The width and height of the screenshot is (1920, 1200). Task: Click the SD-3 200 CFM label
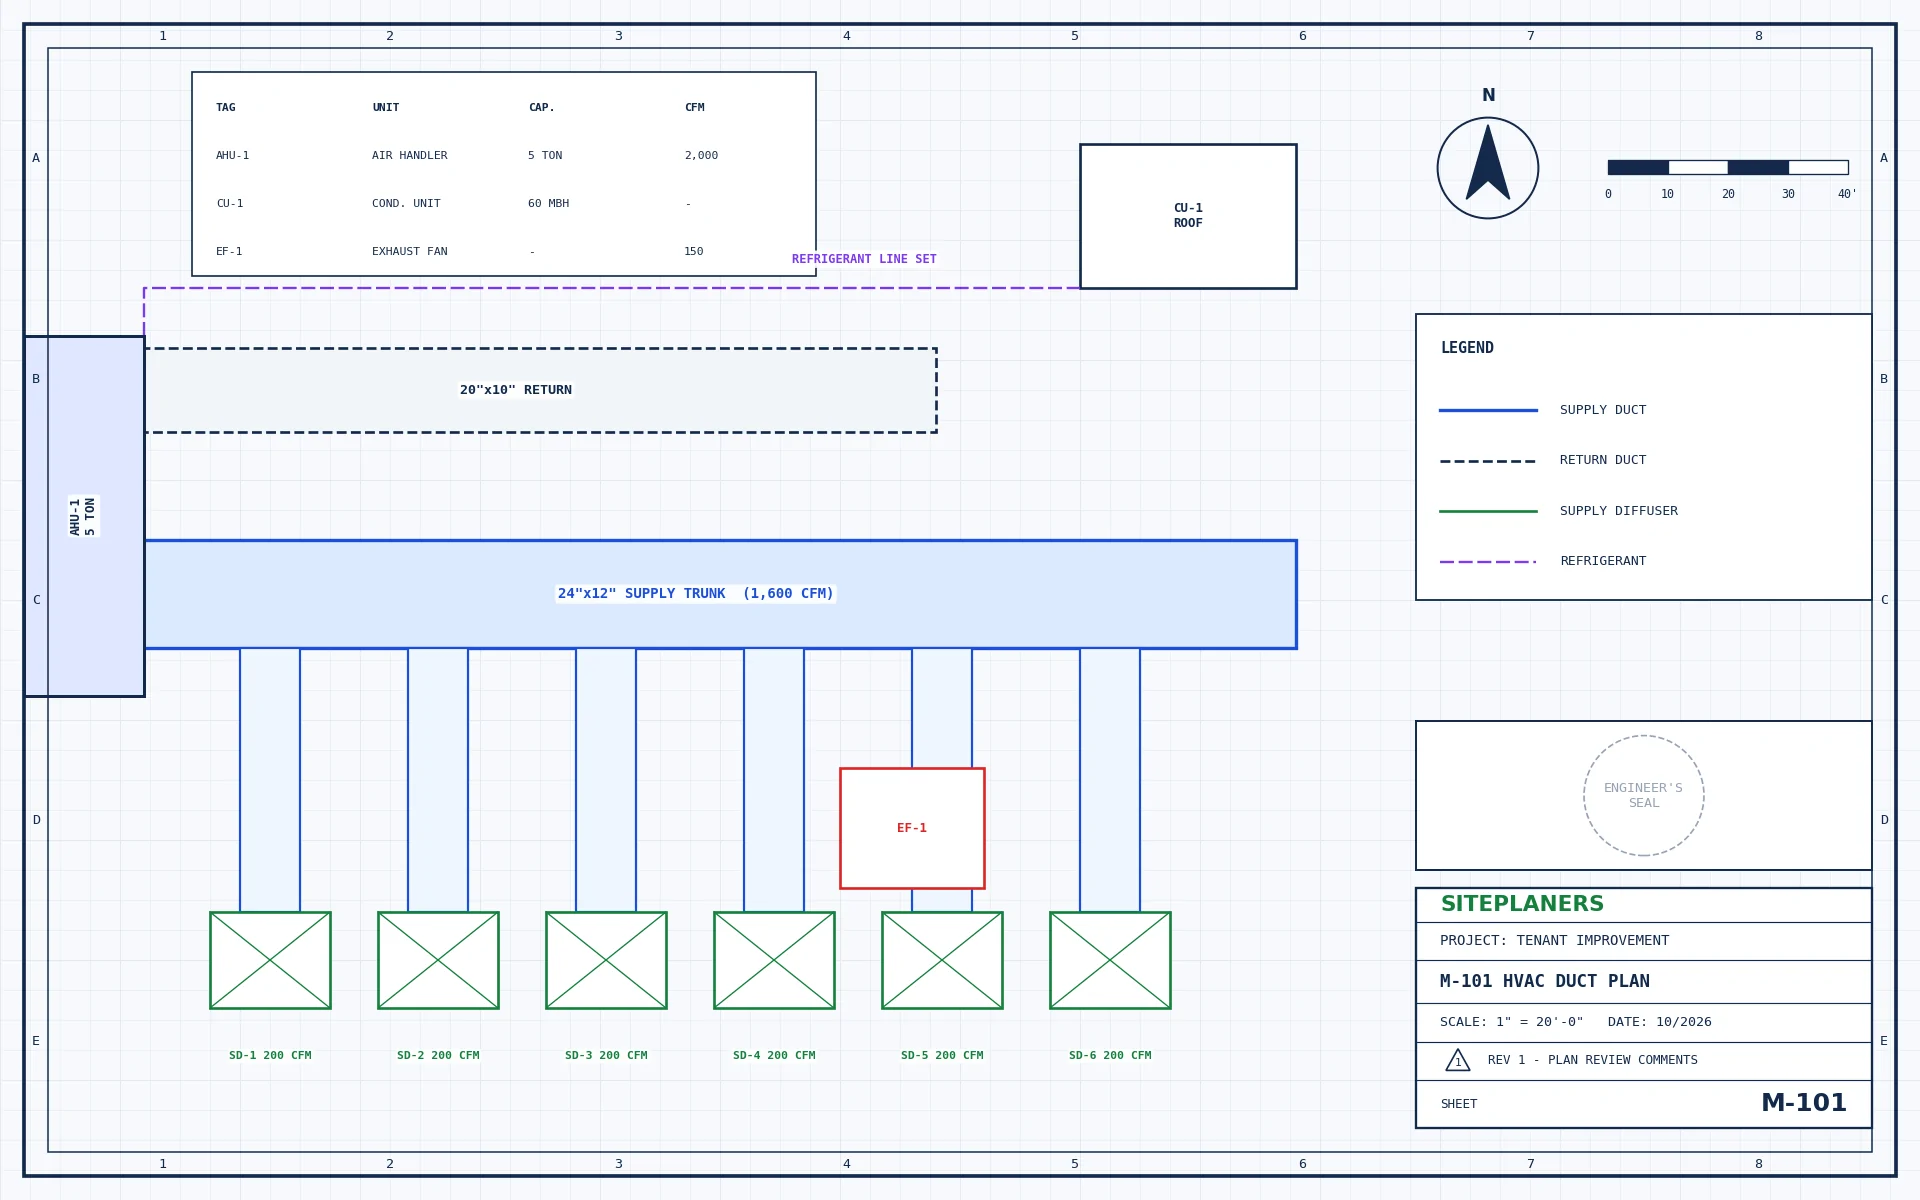coord(606,1056)
